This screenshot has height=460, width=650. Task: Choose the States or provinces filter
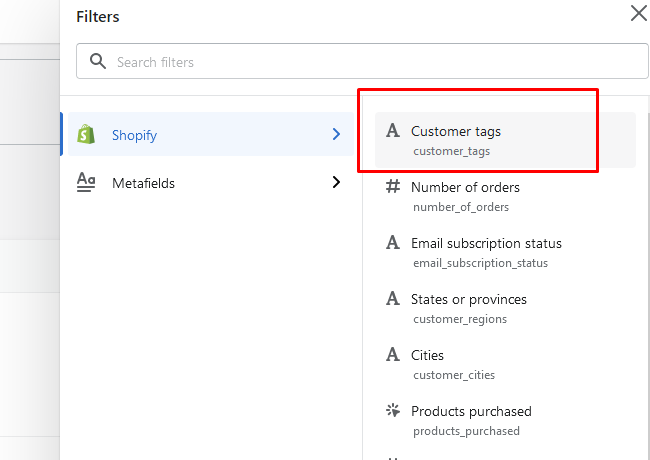[468, 299]
